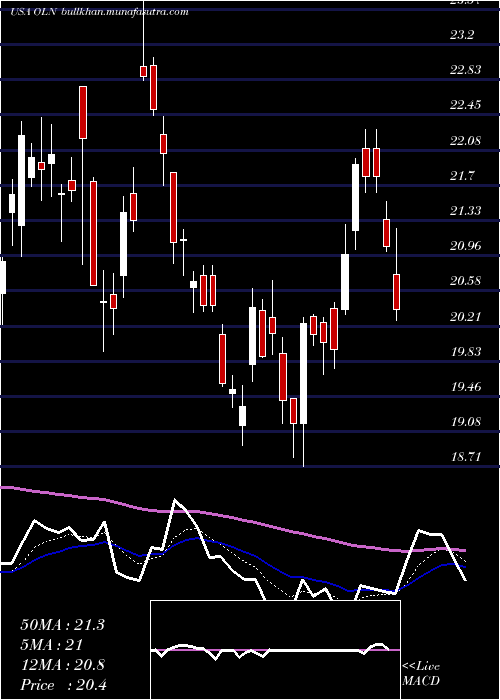Click the 20.21 price axis label
This screenshot has width=500, height=700.
(466, 316)
